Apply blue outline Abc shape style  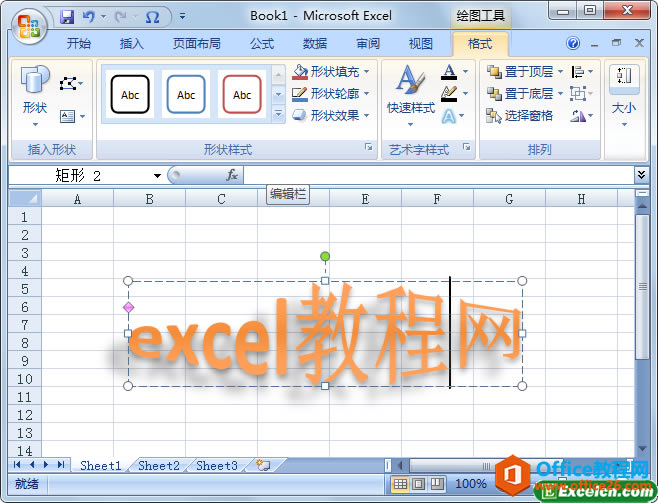186,94
